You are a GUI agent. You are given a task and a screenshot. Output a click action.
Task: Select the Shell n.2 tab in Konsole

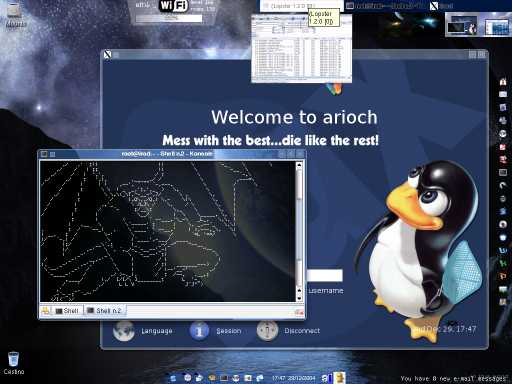(x=105, y=311)
